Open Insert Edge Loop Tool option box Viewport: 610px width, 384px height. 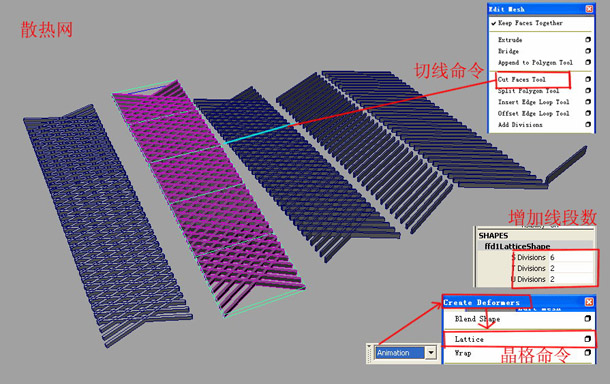(588, 102)
